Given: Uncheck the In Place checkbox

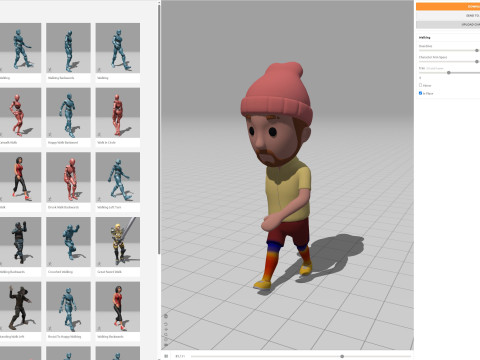Looking at the screenshot, I should [420, 93].
